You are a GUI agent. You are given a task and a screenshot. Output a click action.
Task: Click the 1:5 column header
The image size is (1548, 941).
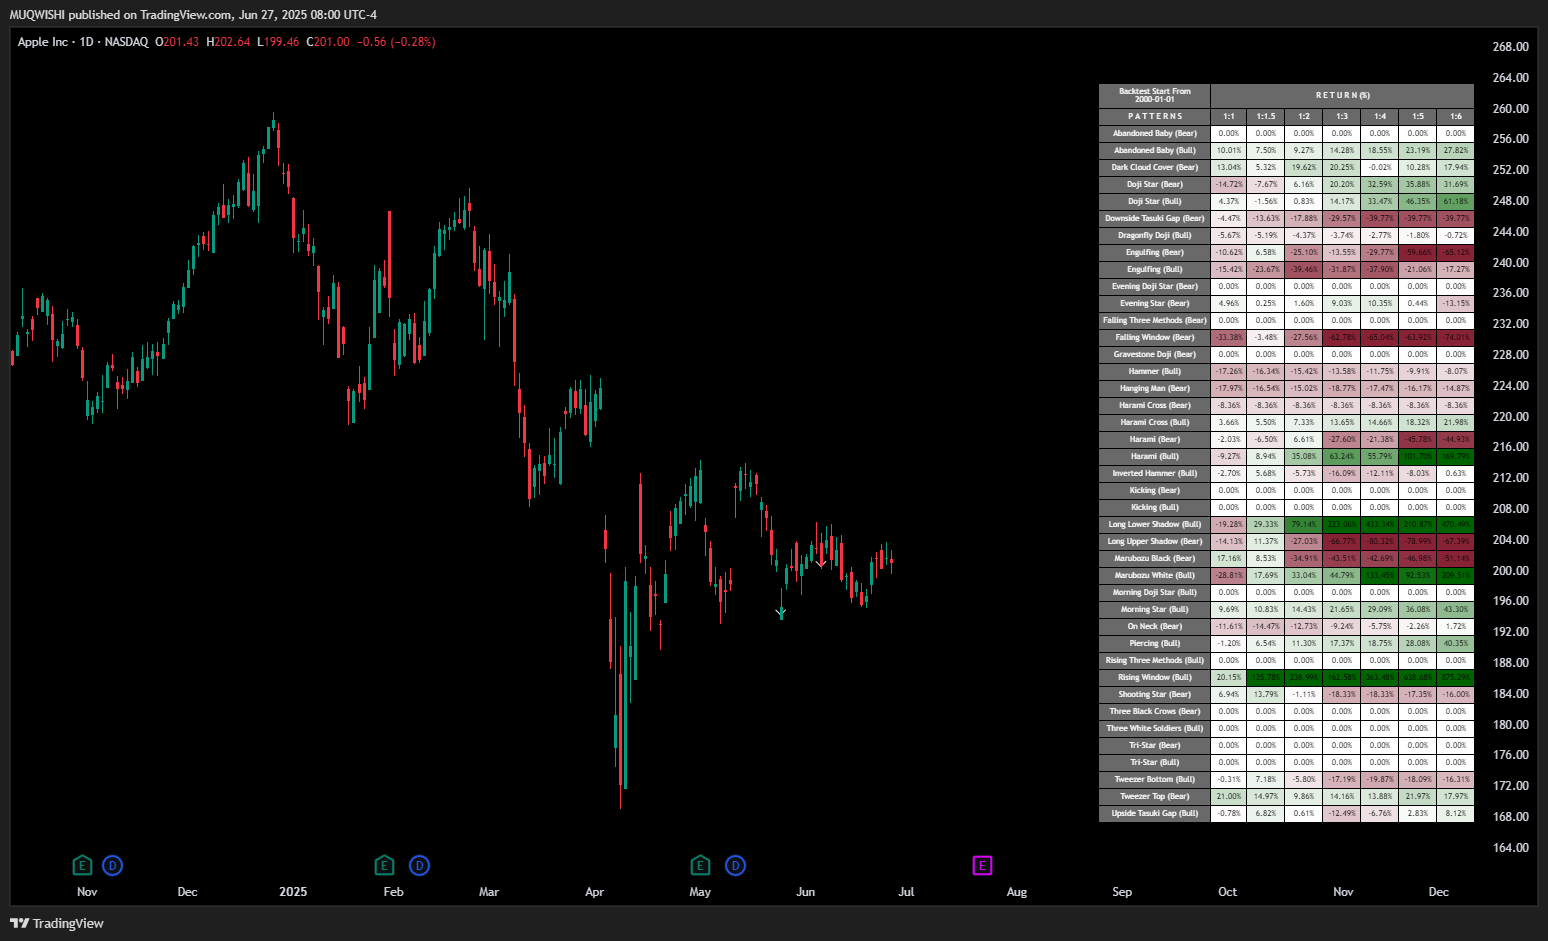click(x=1418, y=117)
